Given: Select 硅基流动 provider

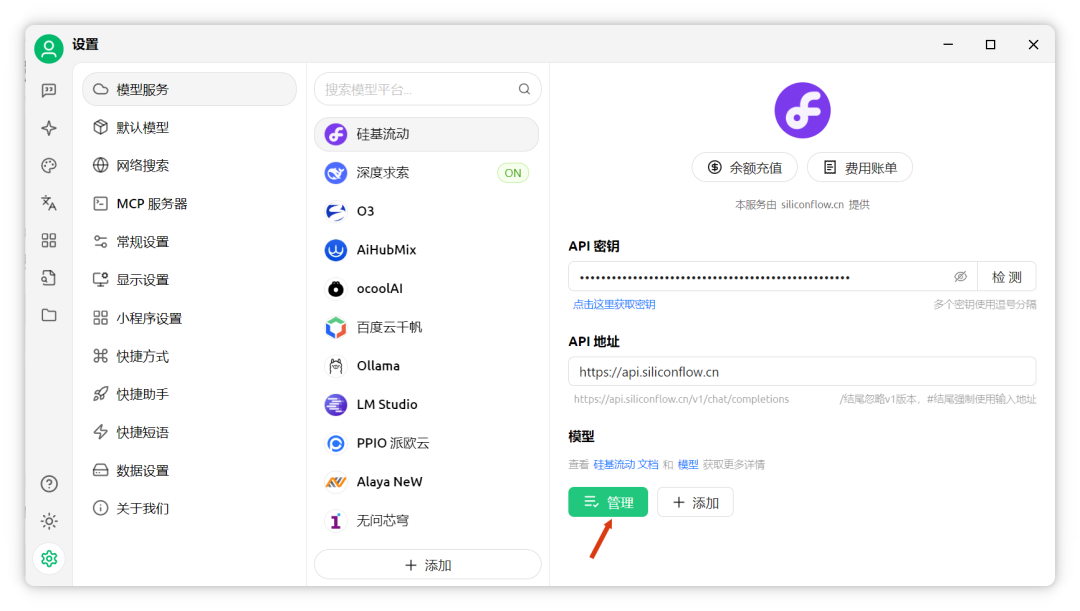Looking at the screenshot, I should 426,134.
